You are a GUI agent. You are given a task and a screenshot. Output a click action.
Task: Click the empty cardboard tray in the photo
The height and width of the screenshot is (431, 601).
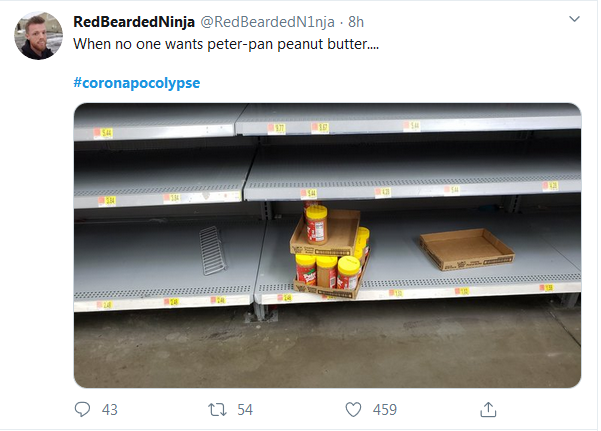(466, 249)
